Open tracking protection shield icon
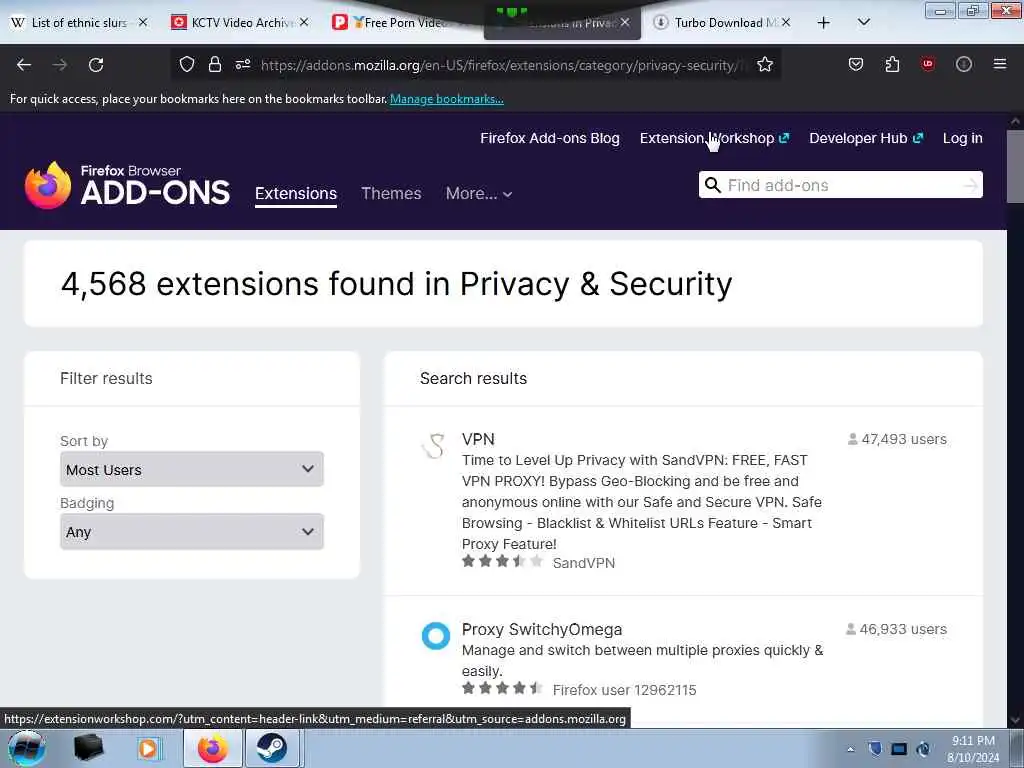This screenshot has width=1024, height=768. 187,64
